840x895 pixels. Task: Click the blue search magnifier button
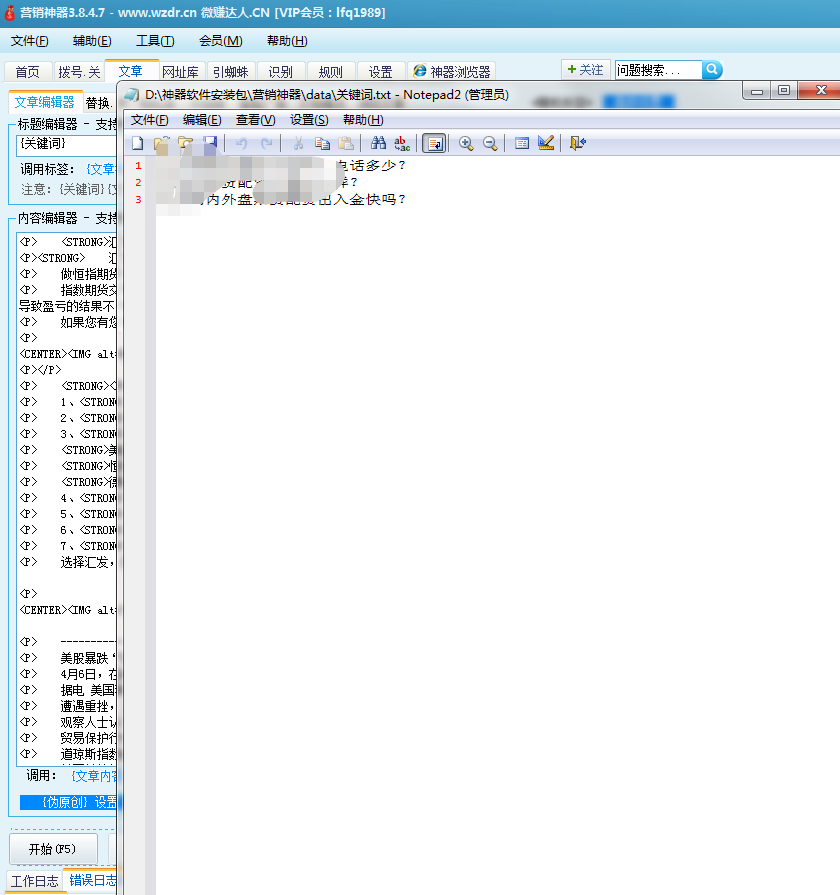click(712, 70)
